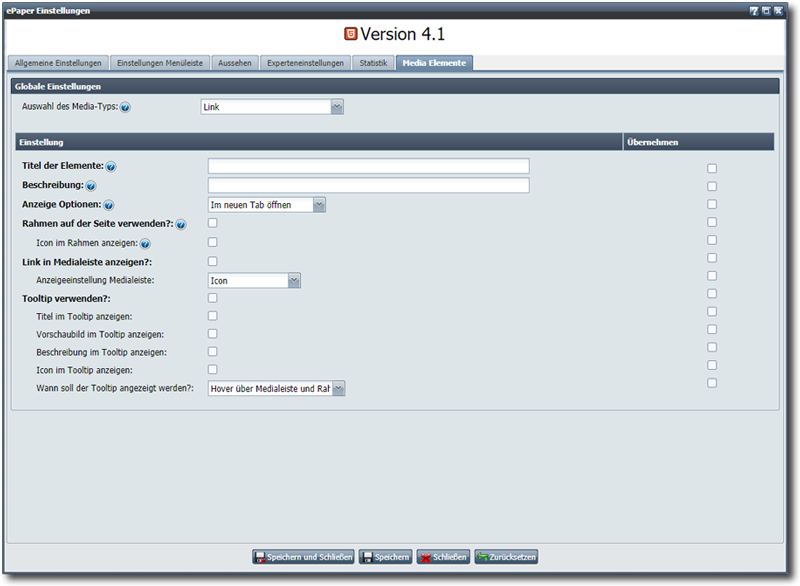Screen dimensions: 800x586
Task: Click into Beschreibung text field
Action: 368,185
